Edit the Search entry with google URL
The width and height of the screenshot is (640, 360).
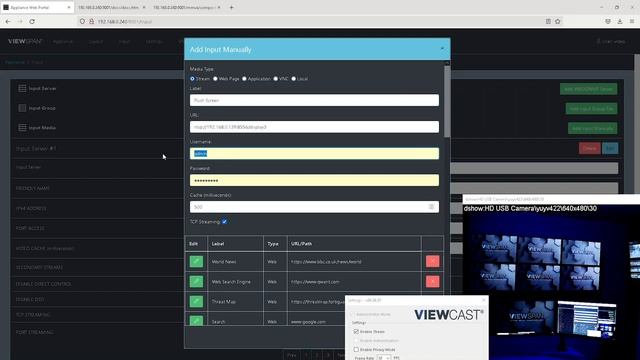[x=196, y=320]
